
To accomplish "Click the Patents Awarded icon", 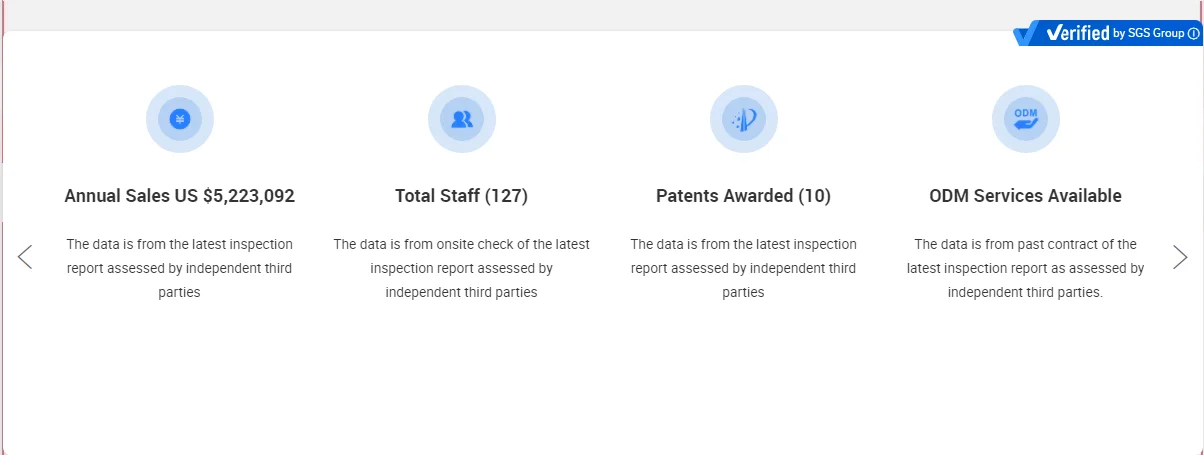I will (744, 119).
